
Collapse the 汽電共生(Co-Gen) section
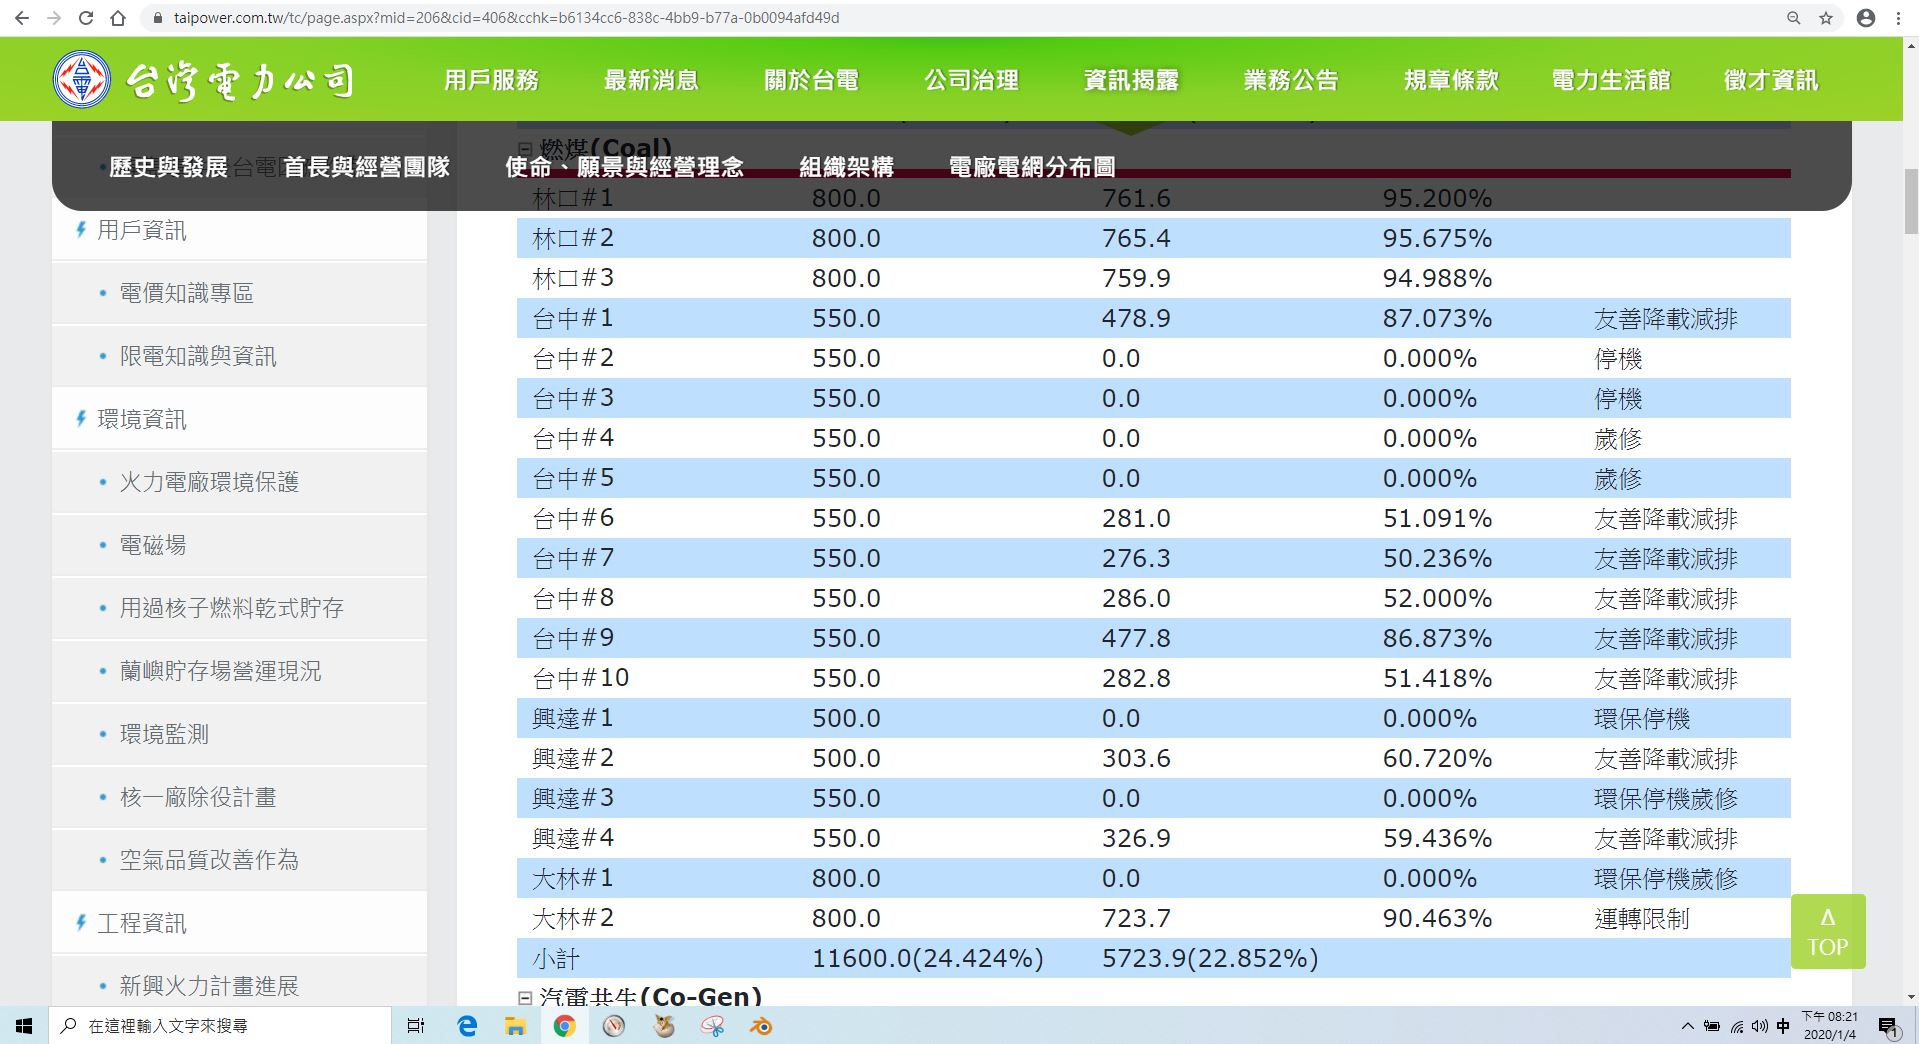(525, 997)
